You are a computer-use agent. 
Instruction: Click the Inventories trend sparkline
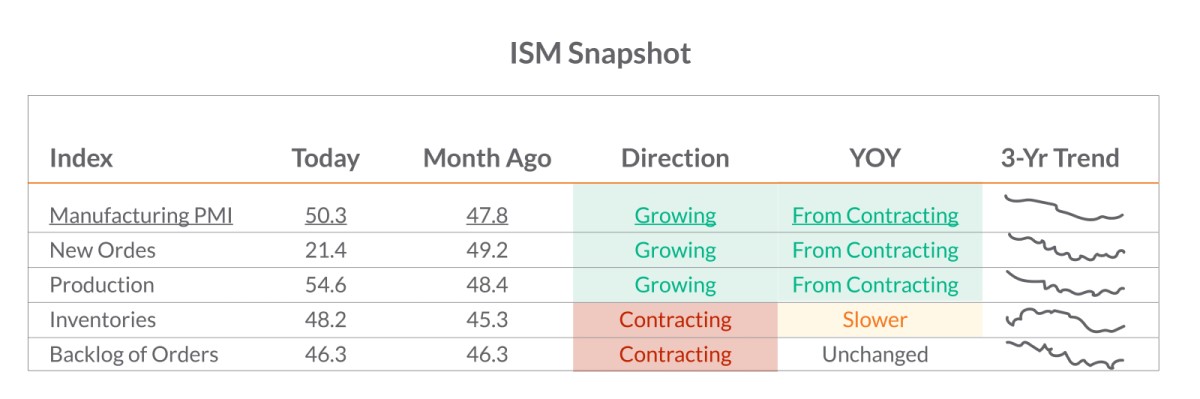coord(1064,321)
